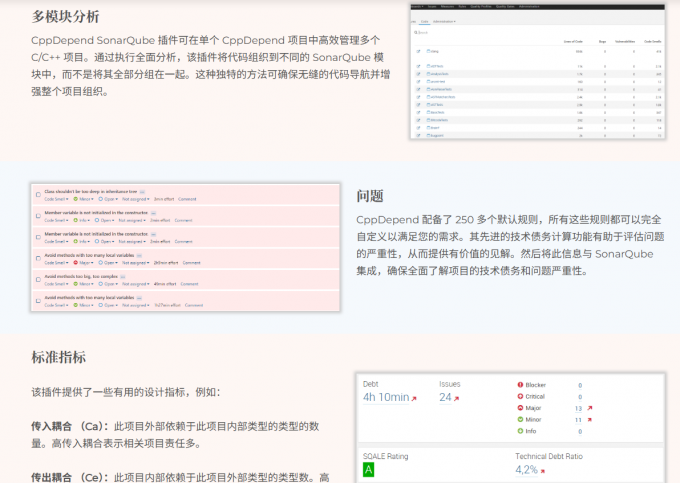Screen dimensions: 680x483
Task: Click the bold '传入耦合' term
Action: [x=51, y=427]
